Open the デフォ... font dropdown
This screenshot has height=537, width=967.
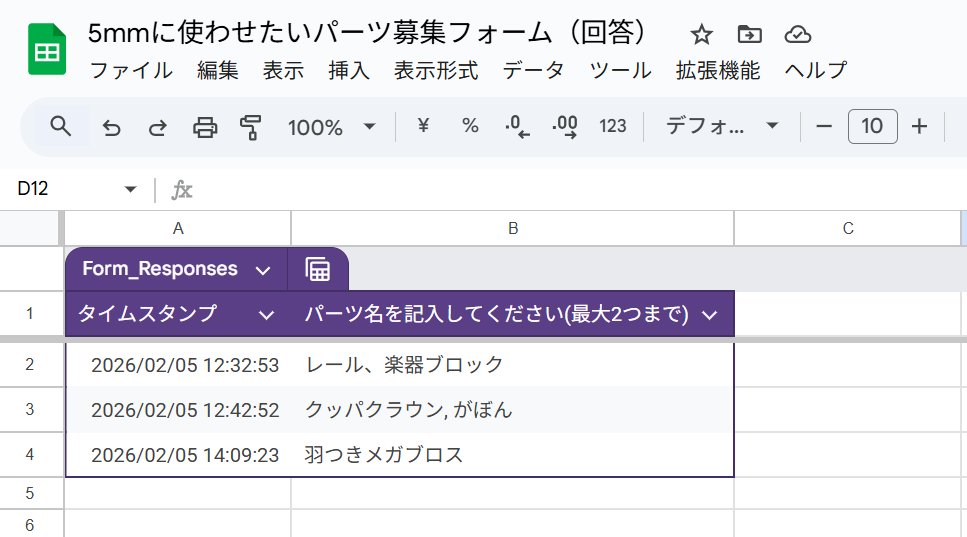click(x=722, y=126)
